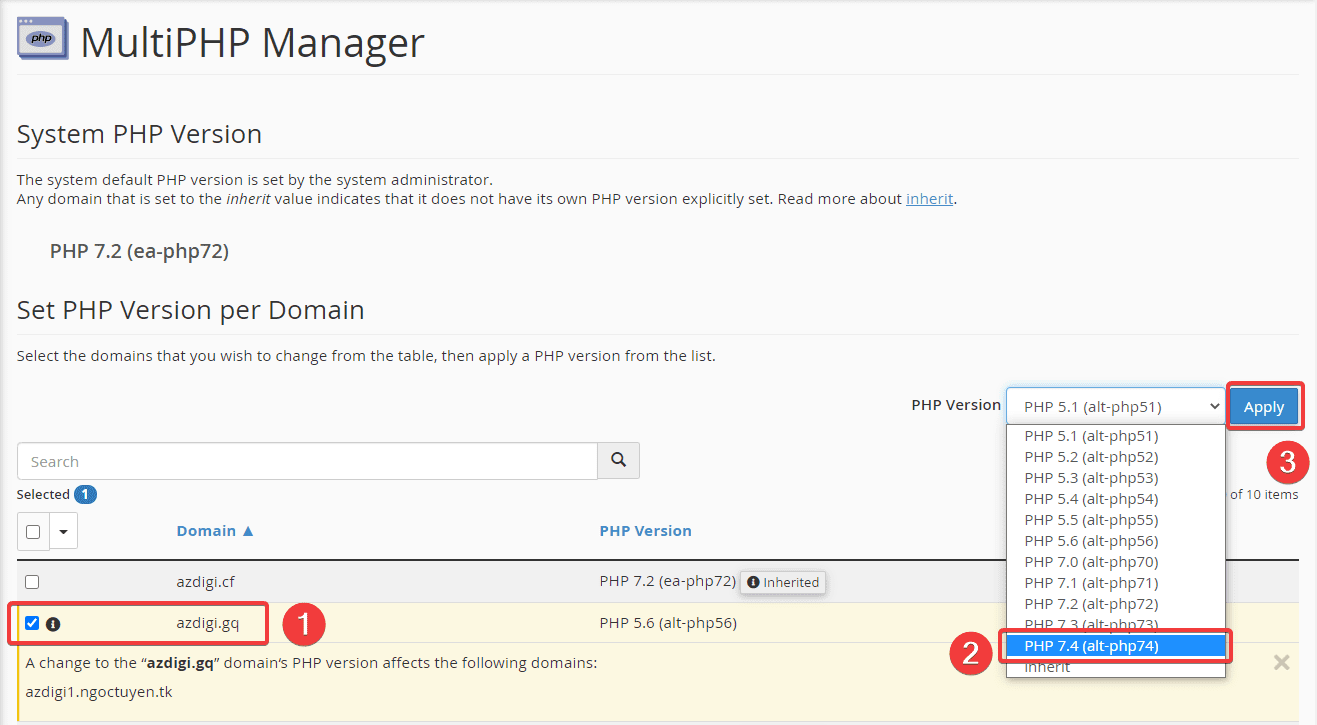Click the Domain column sort arrow
1317x725 pixels.
[x=248, y=531]
